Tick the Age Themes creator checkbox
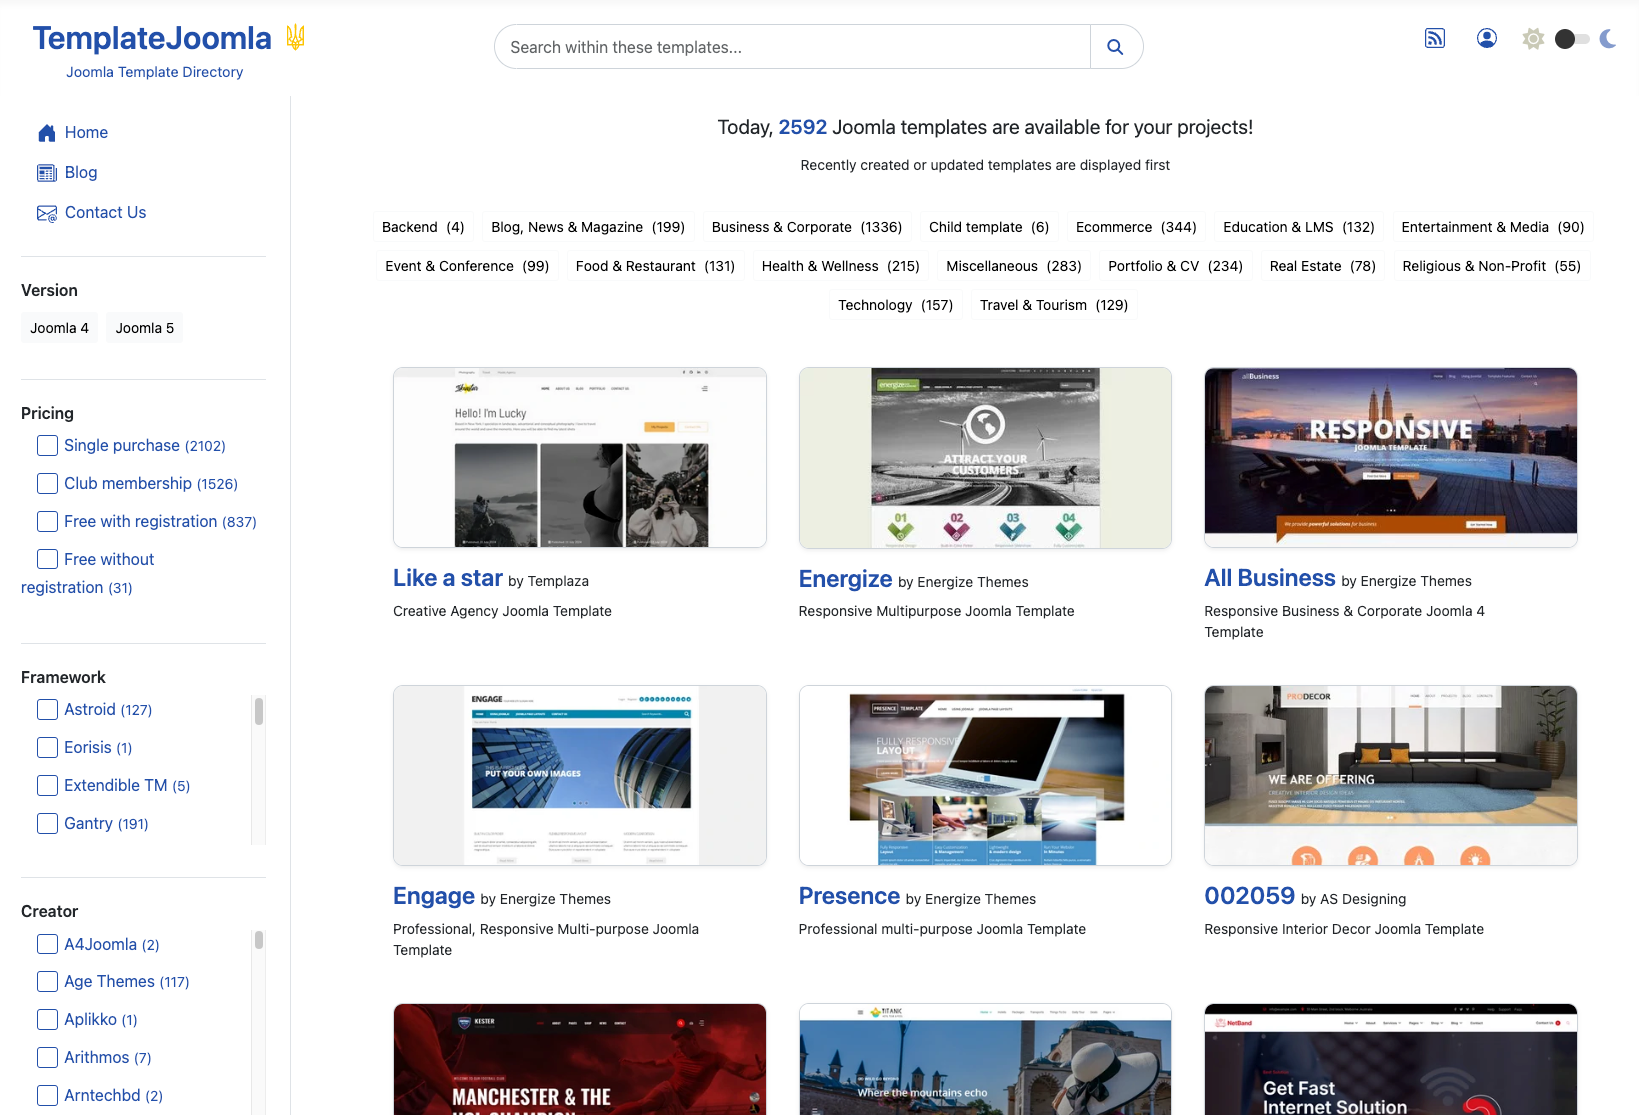 [x=47, y=982]
